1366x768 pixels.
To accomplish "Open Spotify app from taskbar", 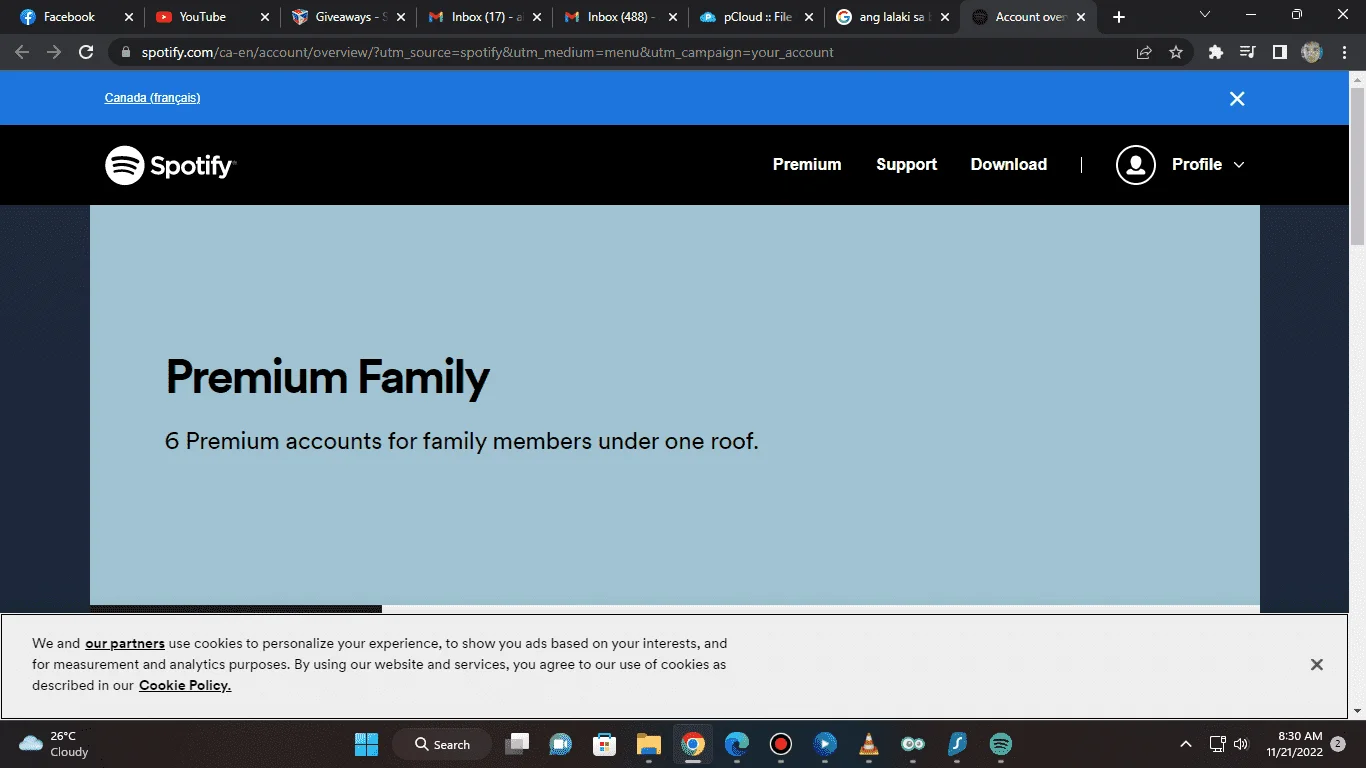I will click(x=1001, y=744).
